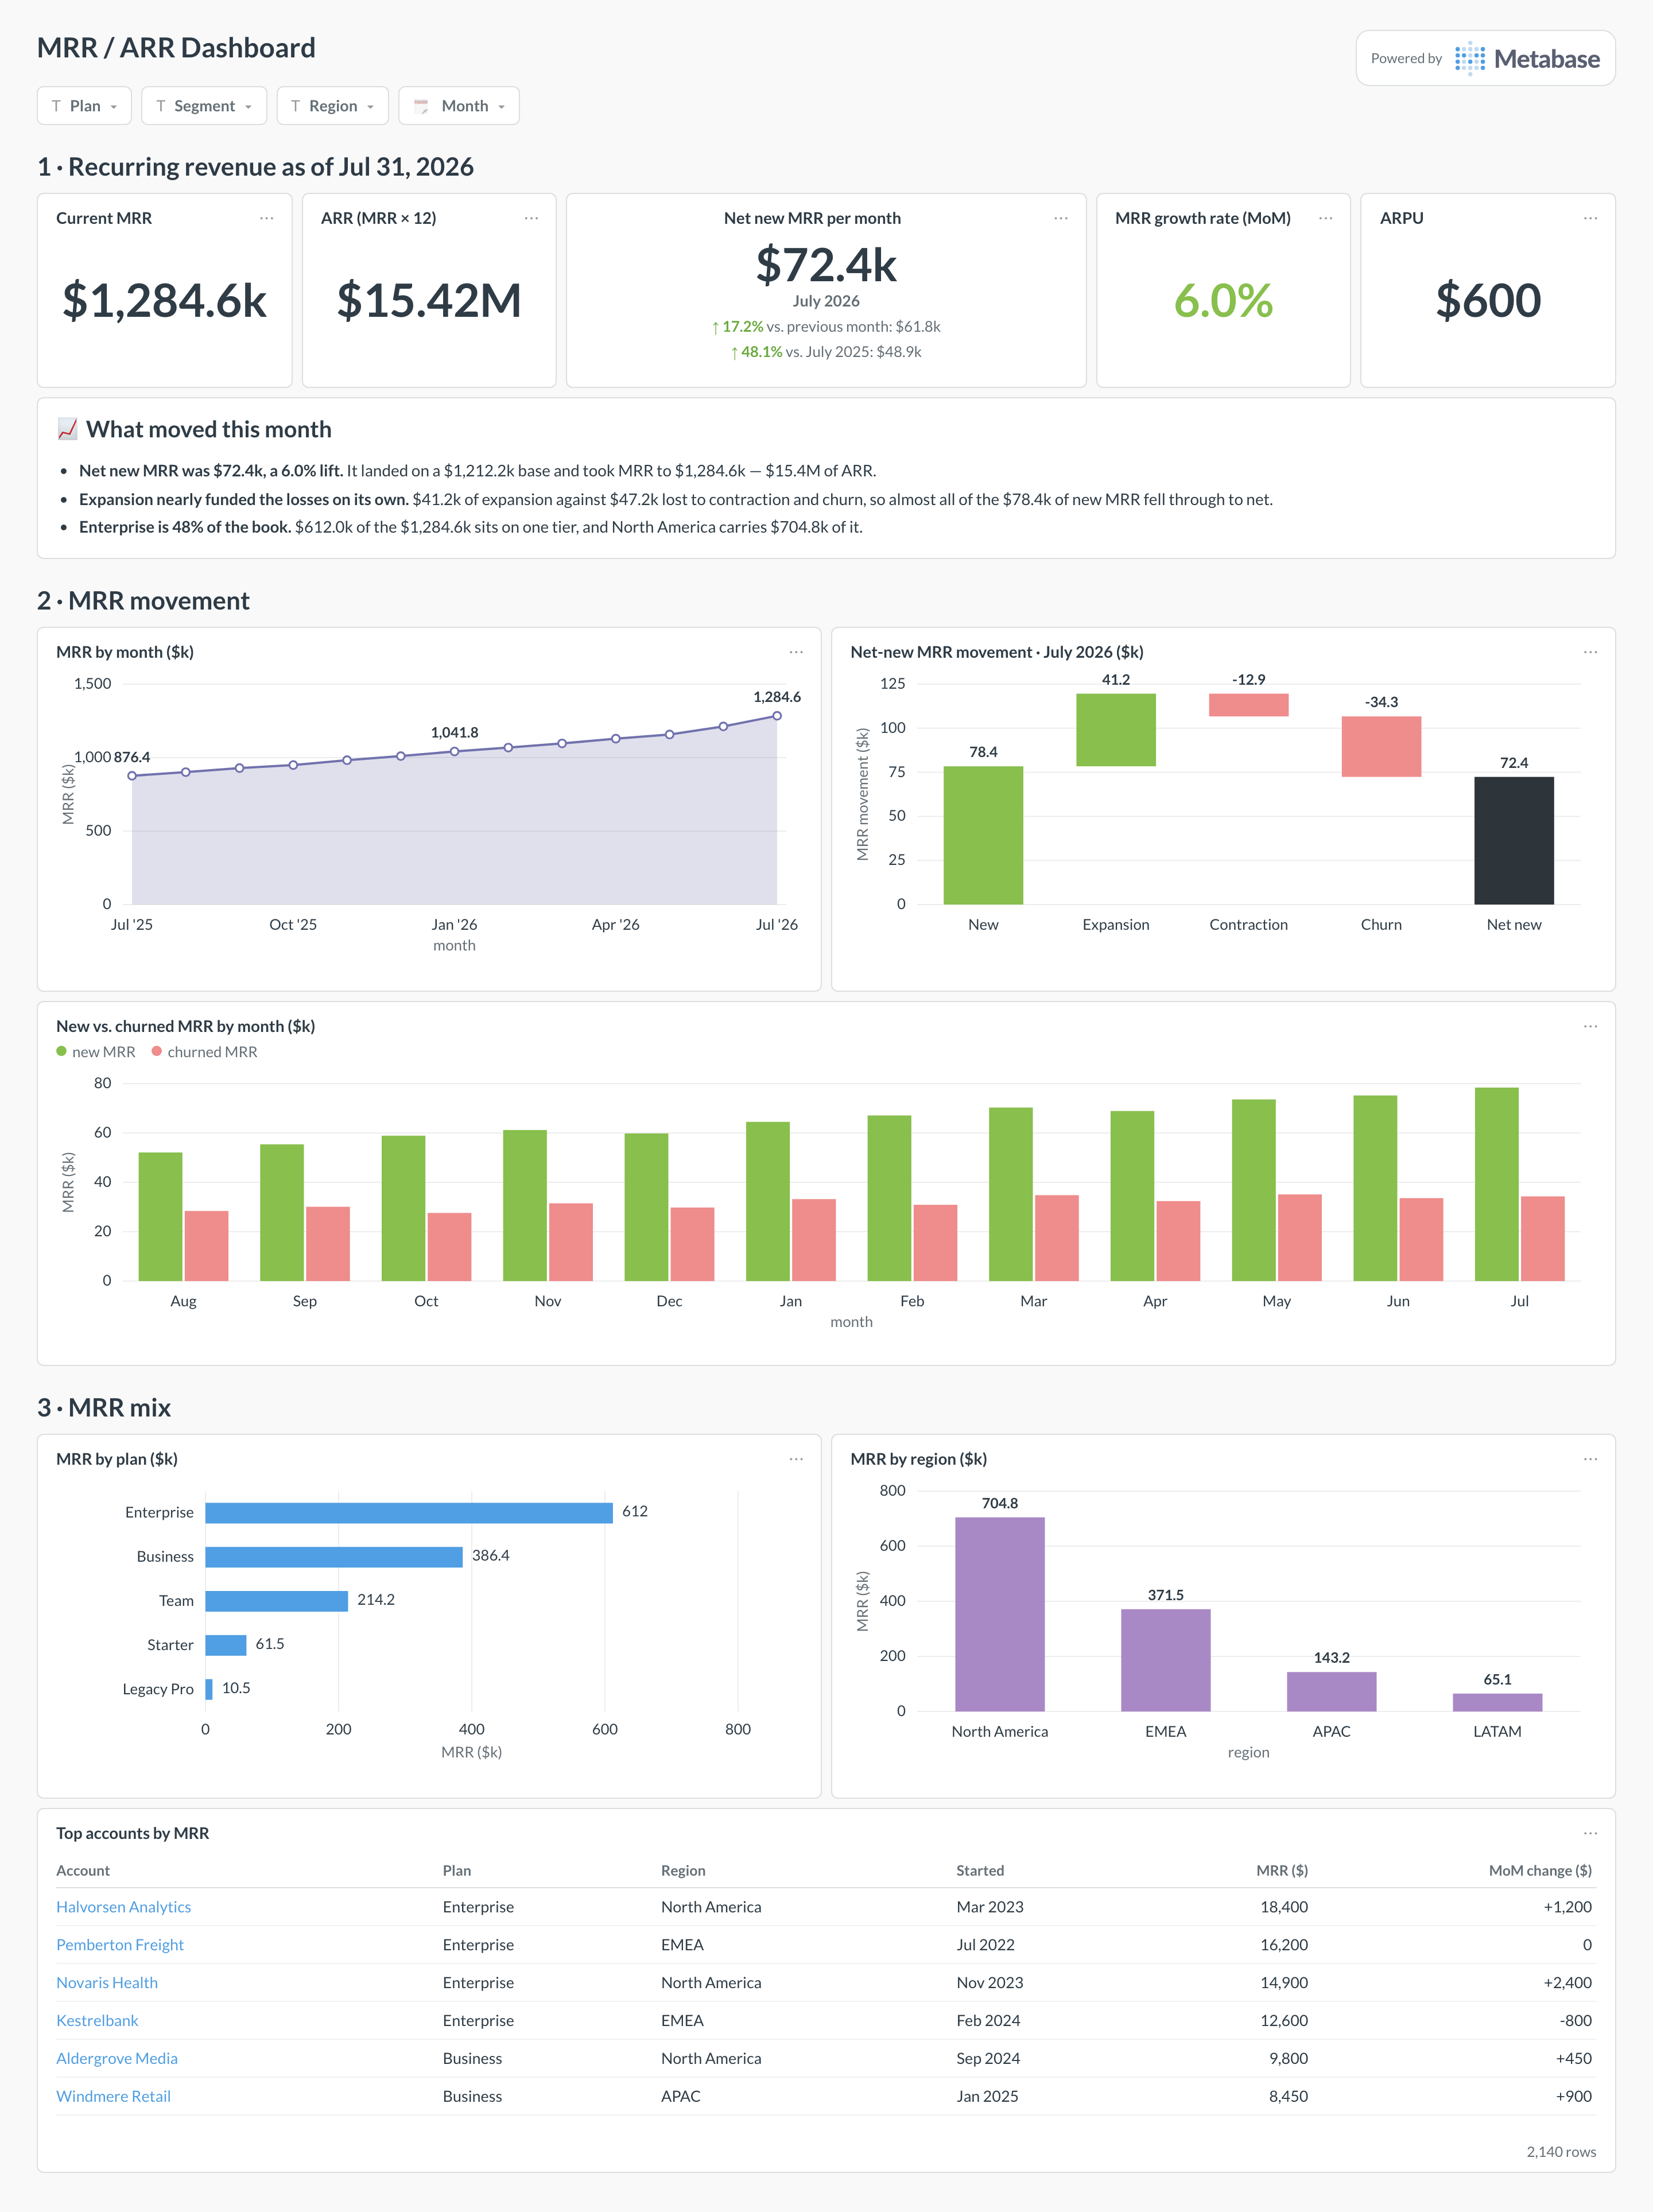Click the Jul new MRR green bar
This screenshot has height=2212, width=1653.
1497,1184
